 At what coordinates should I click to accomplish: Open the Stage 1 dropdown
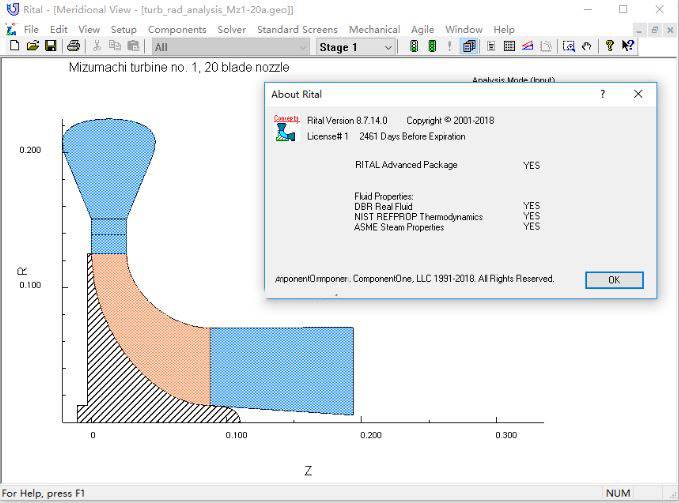pos(356,47)
